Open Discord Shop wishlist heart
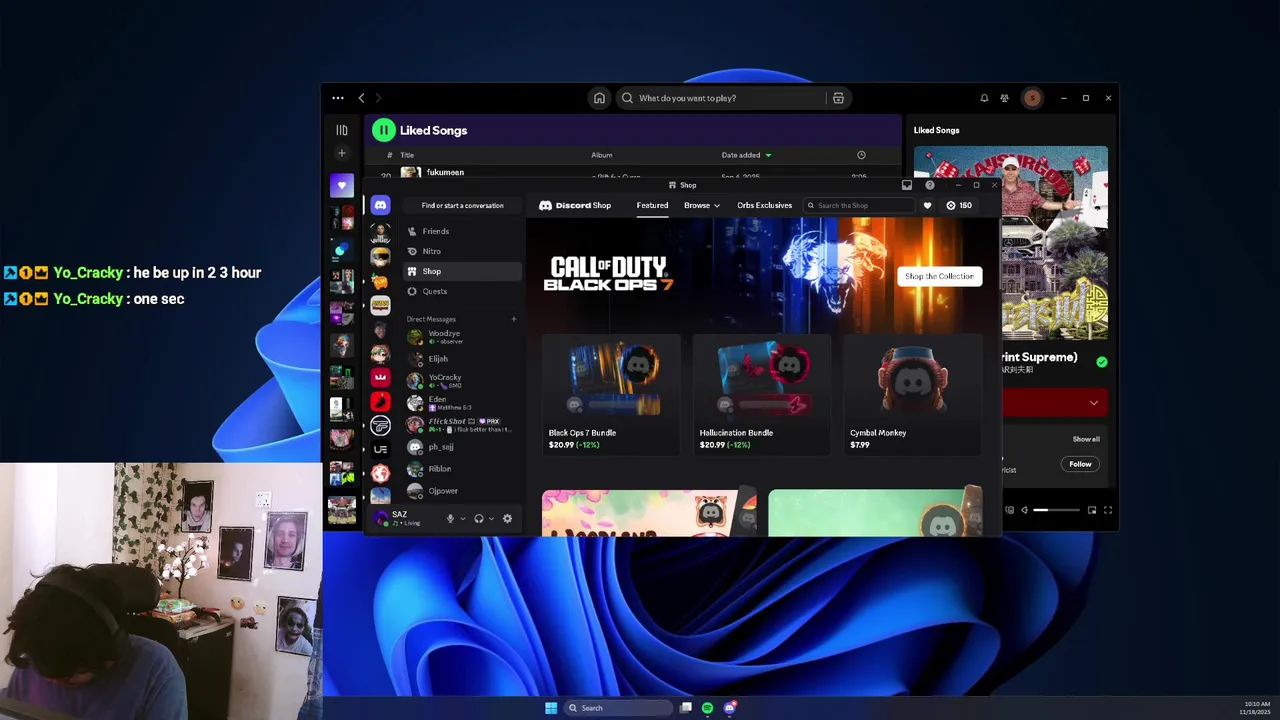 [927, 205]
